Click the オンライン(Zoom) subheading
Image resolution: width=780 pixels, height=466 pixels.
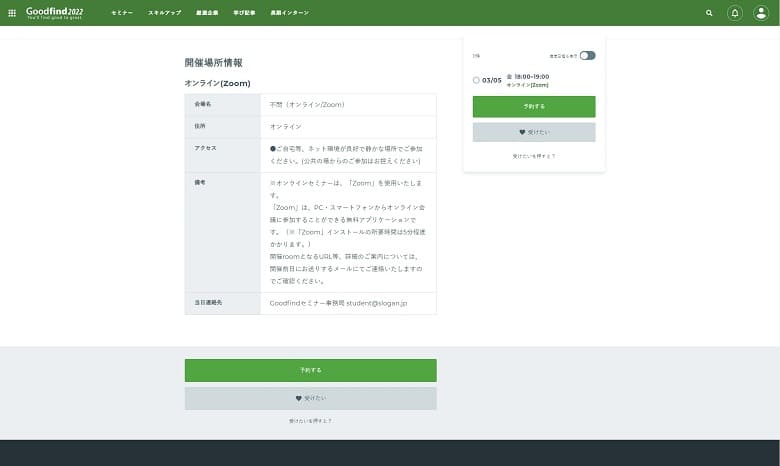217,84
